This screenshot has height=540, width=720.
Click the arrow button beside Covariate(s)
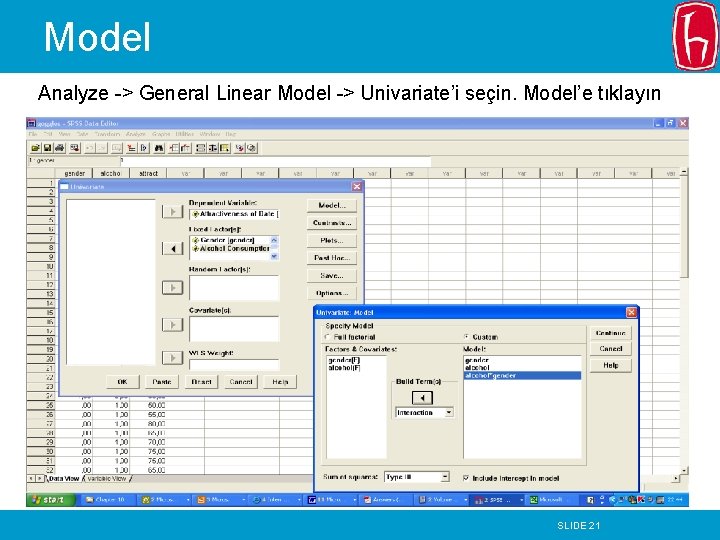pos(173,325)
